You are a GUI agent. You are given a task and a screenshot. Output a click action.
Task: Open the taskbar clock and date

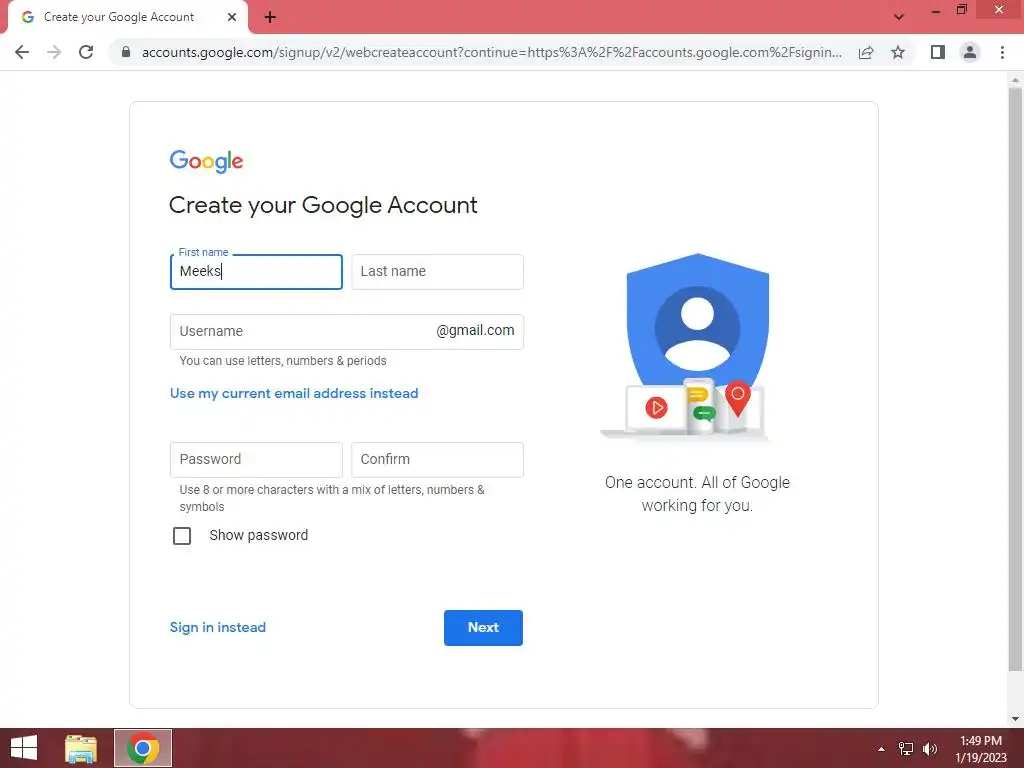point(980,749)
